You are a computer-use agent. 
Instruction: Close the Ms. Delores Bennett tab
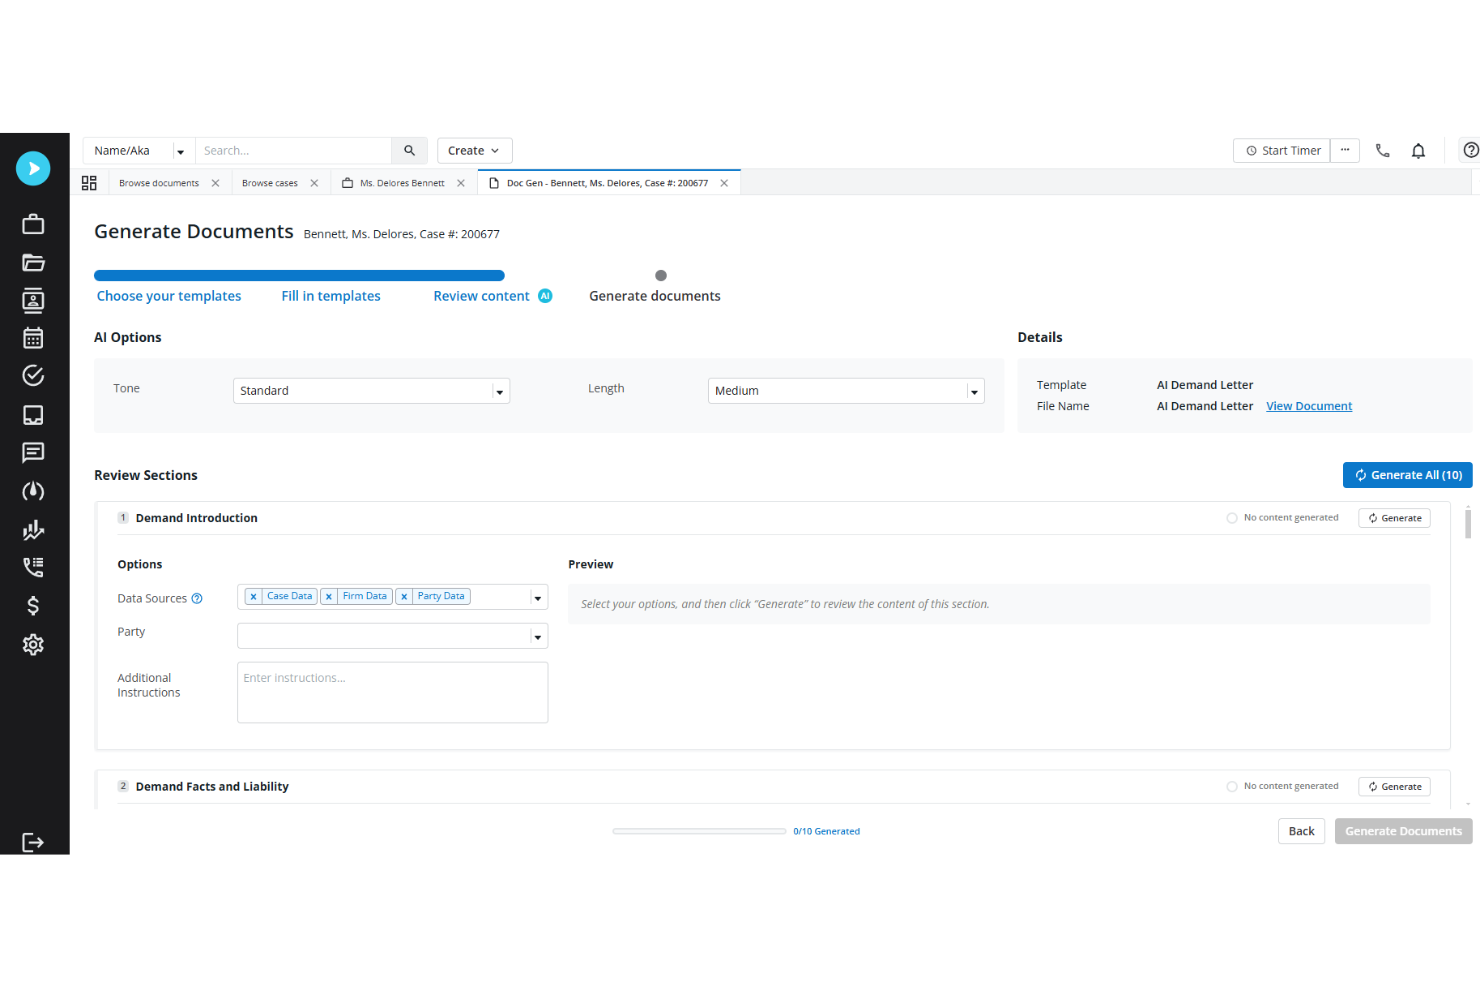pyautogui.click(x=461, y=183)
